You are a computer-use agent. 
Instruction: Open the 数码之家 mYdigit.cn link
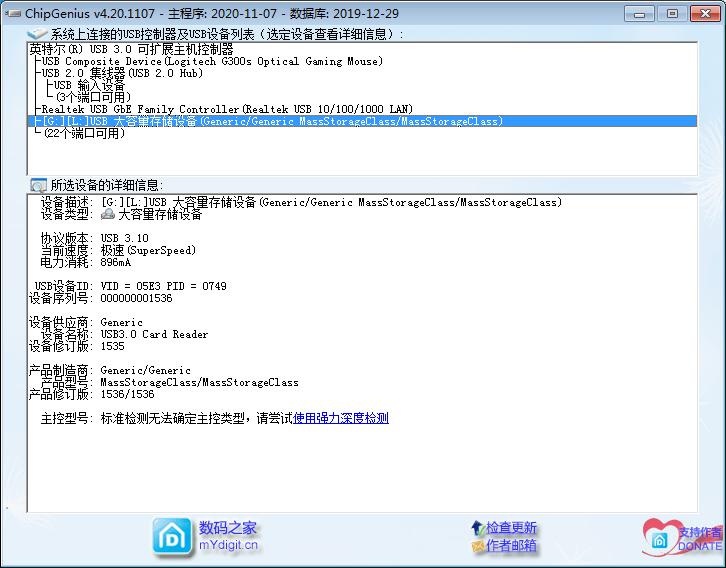(x=228, y=536)
